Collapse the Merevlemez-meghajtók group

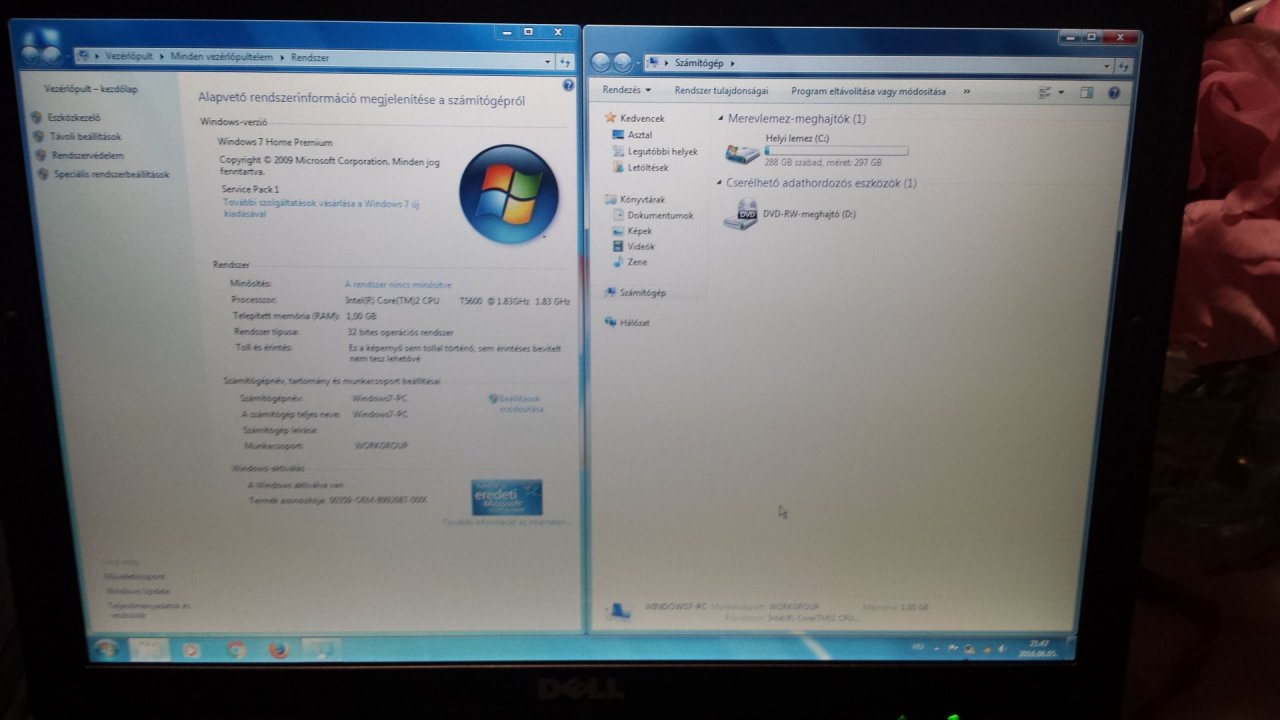(x=720, y=119)
